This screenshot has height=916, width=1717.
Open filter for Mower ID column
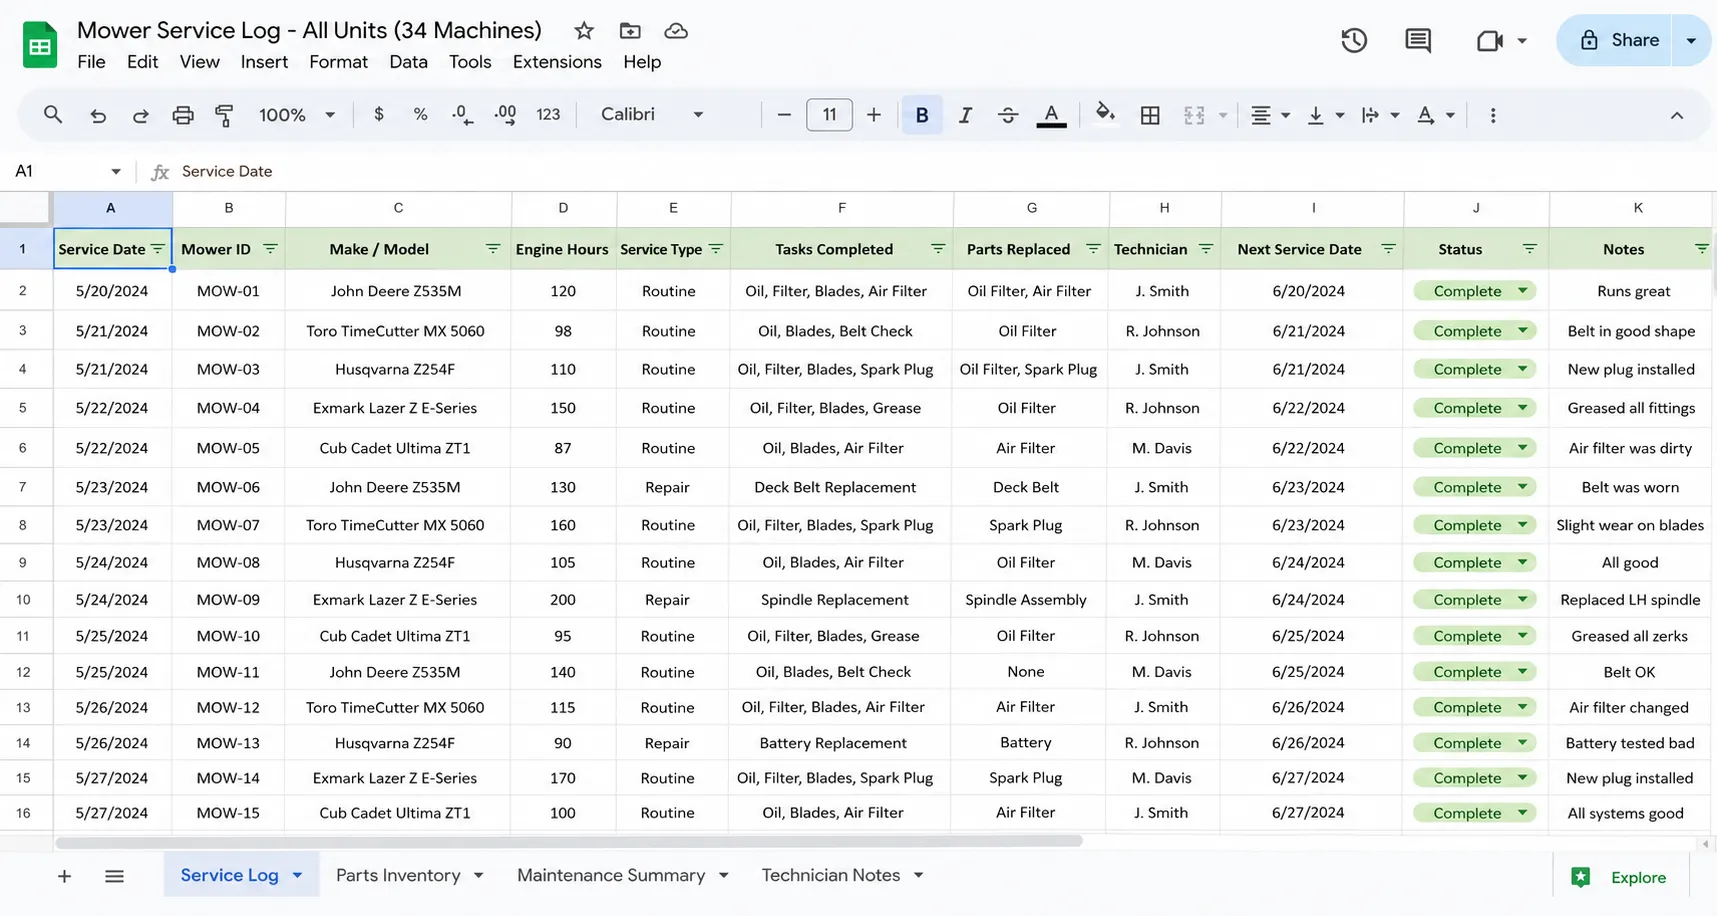coord(270,249)
